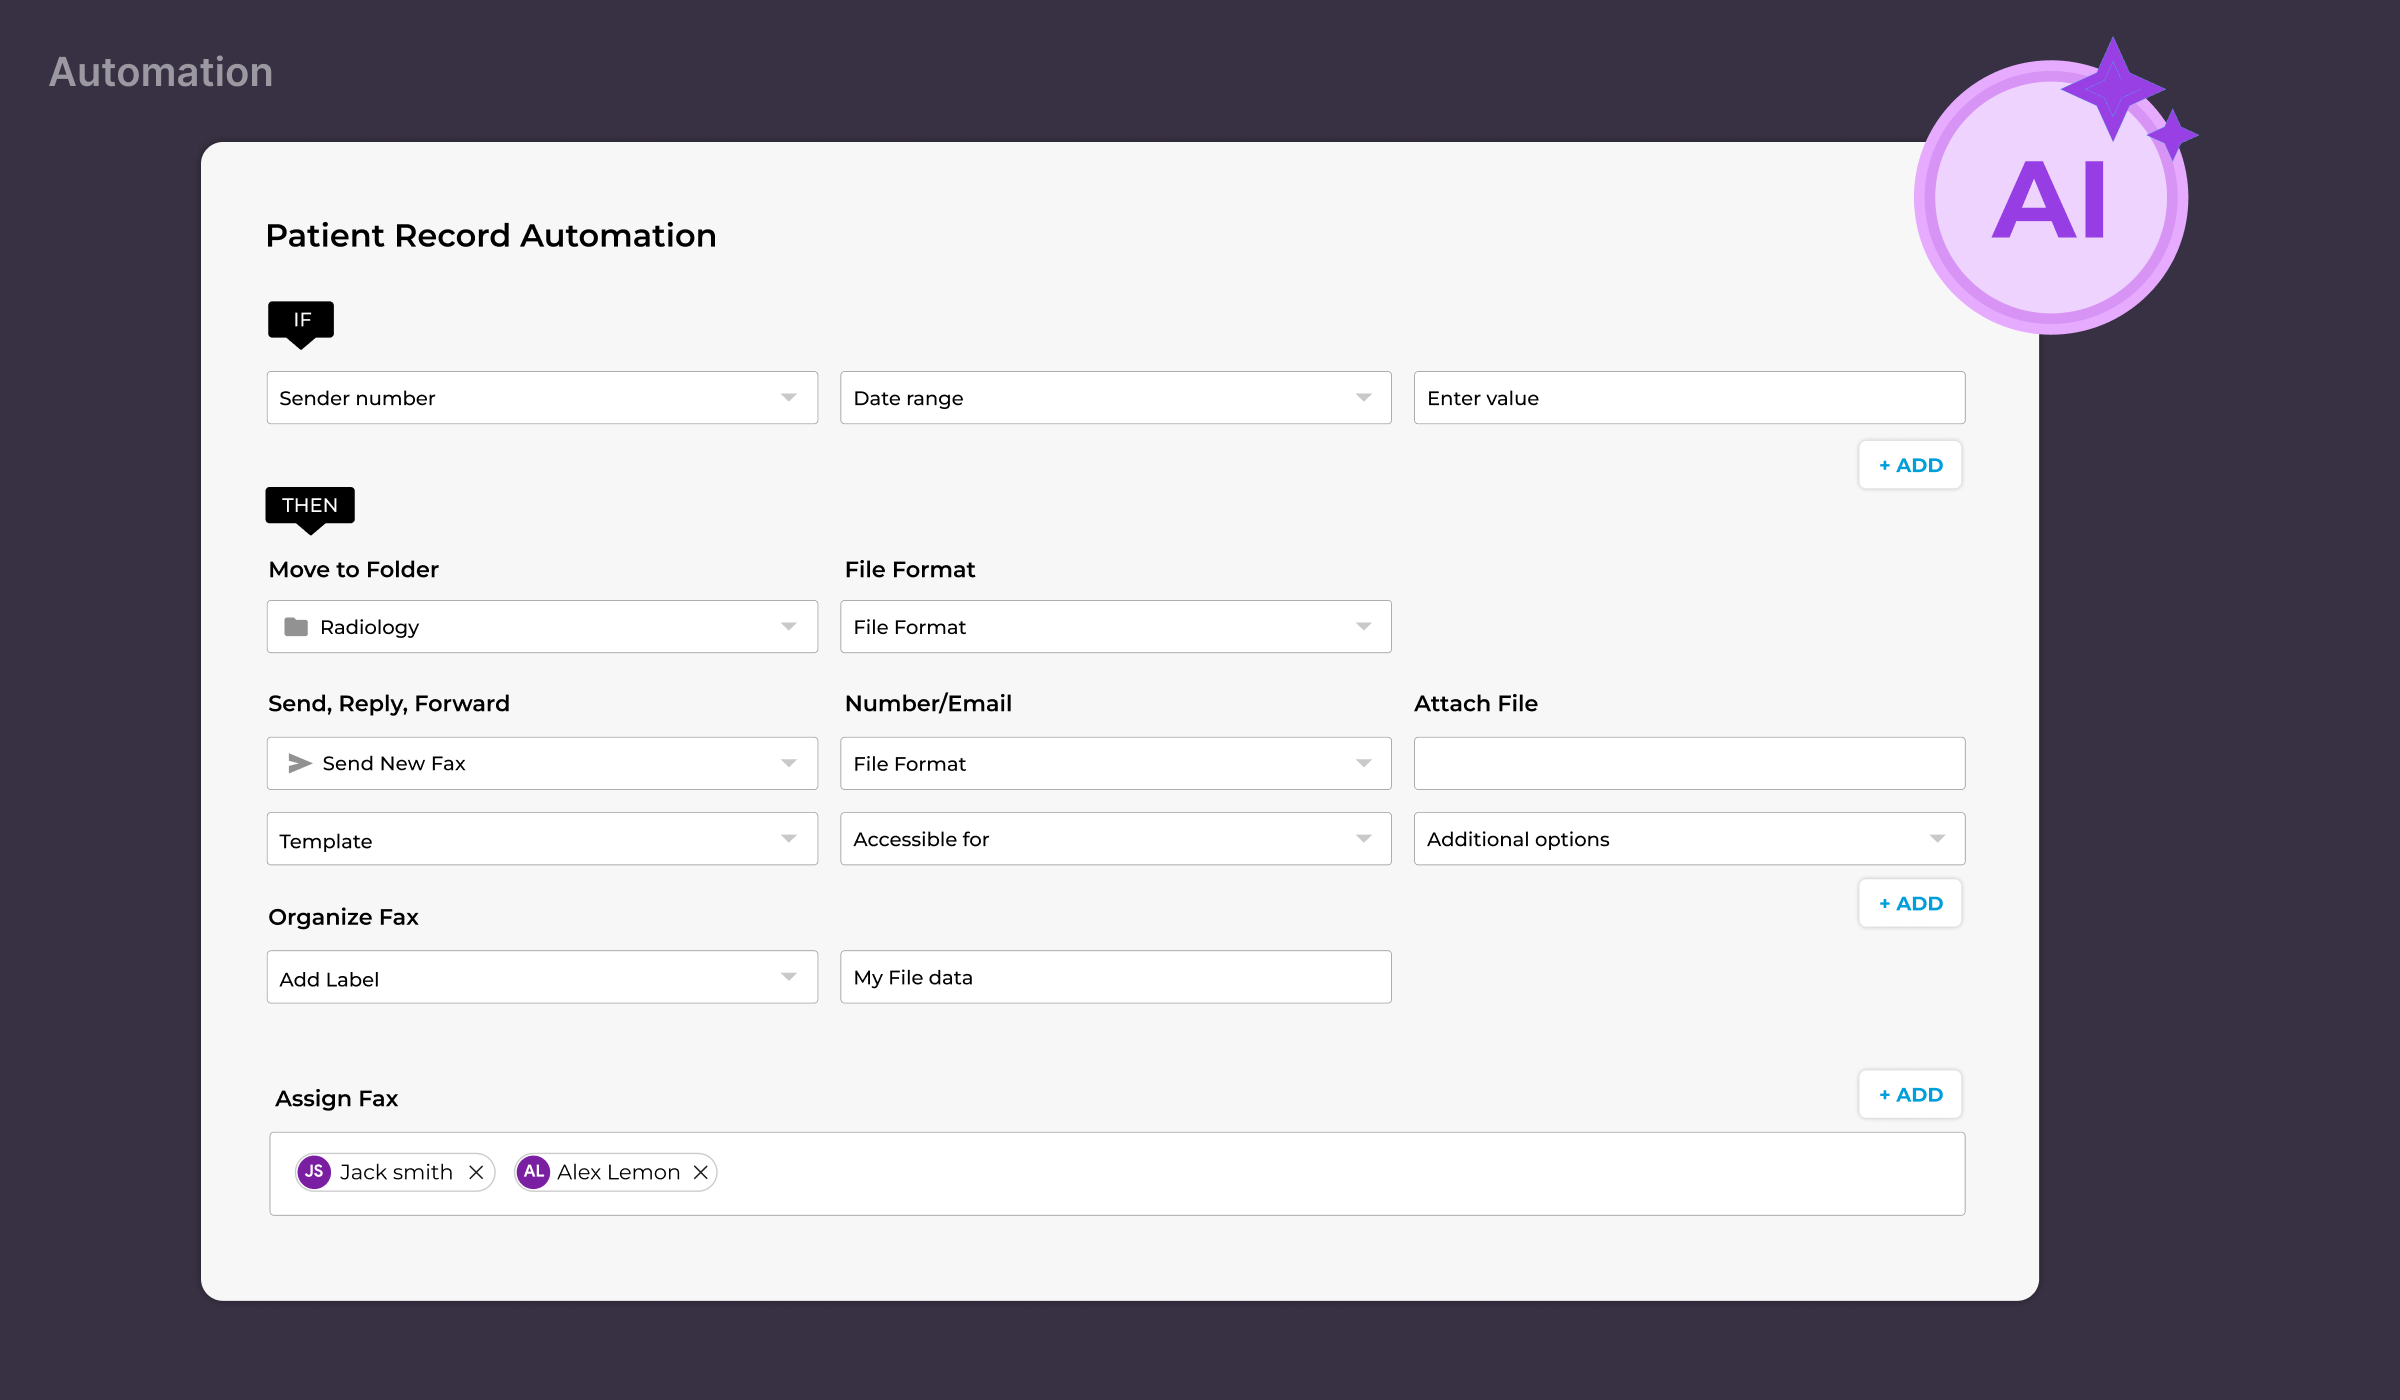Expand the Date range dropdown

click(1115, 398)
